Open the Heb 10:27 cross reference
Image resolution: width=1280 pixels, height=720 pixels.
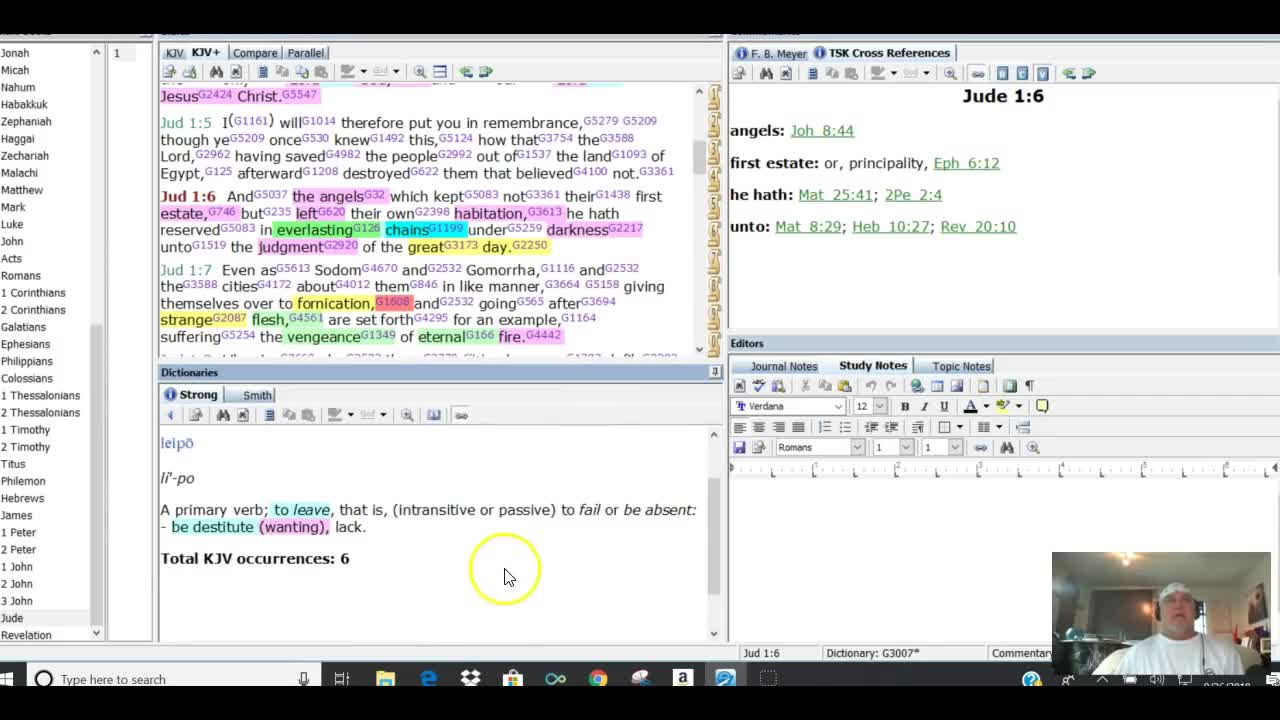tap(891, 227)
